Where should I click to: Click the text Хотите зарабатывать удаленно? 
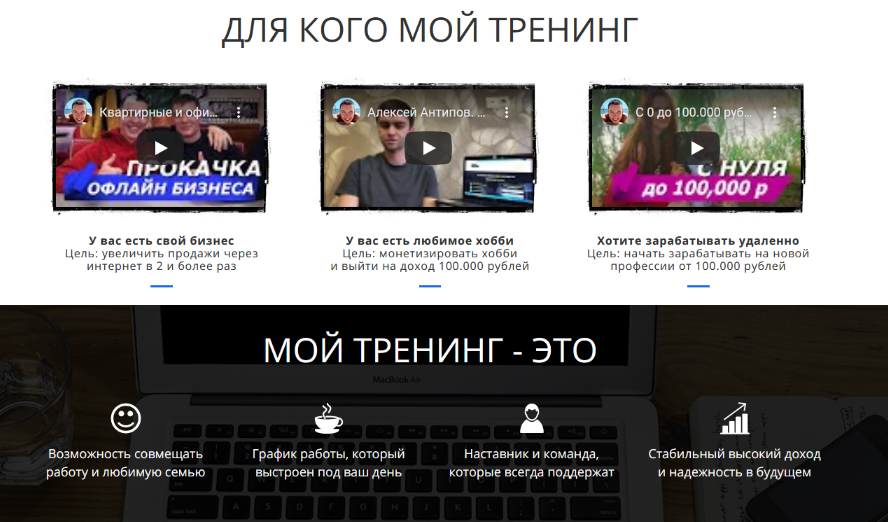tap(698, 241)
